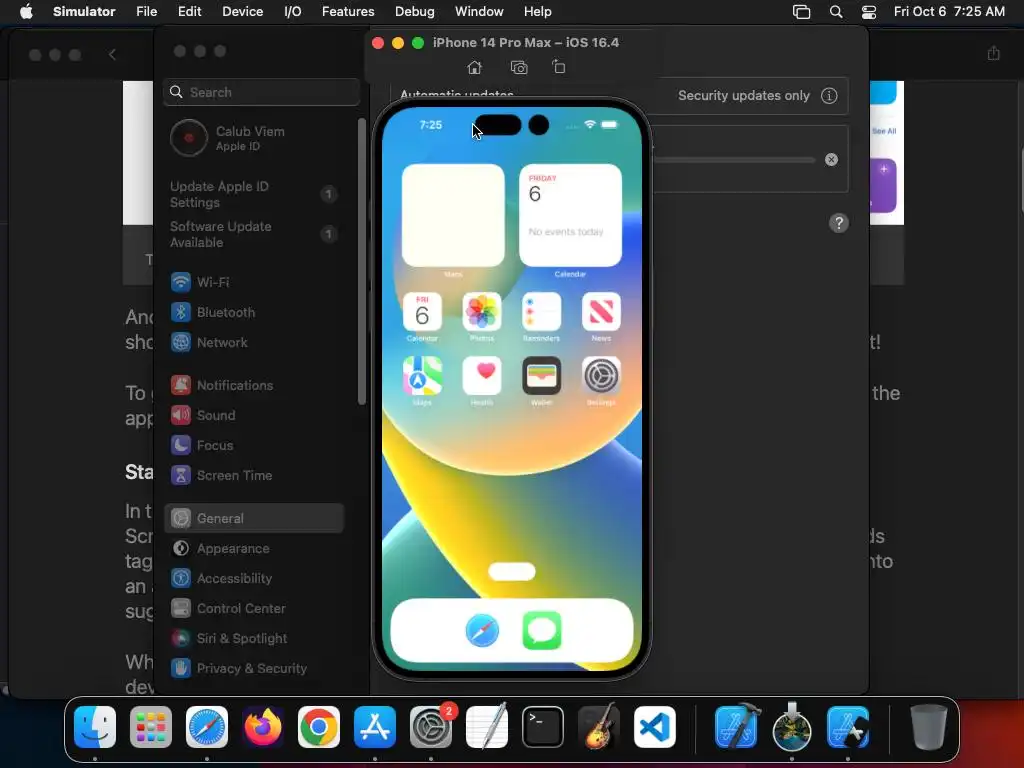Click the progress bar cancel X icon
The width and height of the screenshot is (1024, 768).
[831, 160]
